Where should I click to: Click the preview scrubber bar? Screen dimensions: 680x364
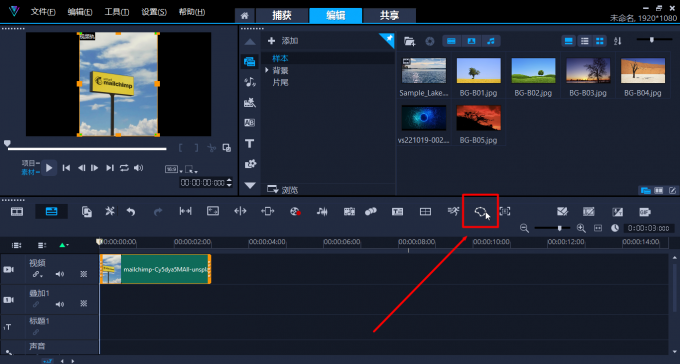click(87, 149)
